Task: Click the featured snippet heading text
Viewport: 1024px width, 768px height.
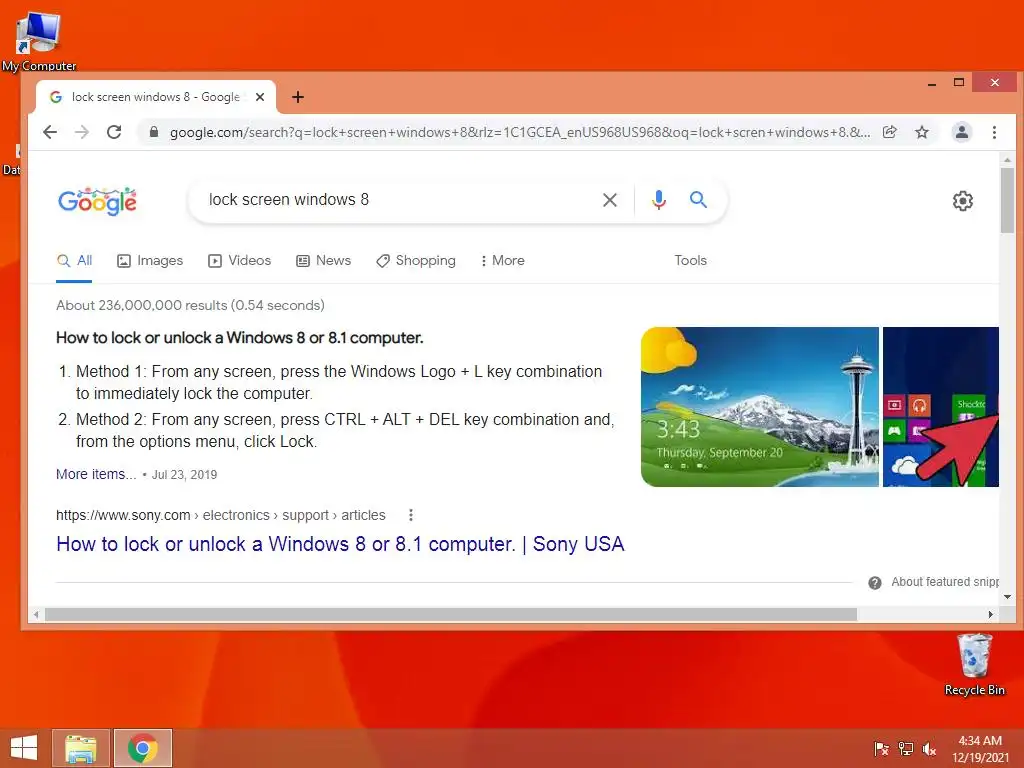Action: pyautogui.click(x=240, y=338)
